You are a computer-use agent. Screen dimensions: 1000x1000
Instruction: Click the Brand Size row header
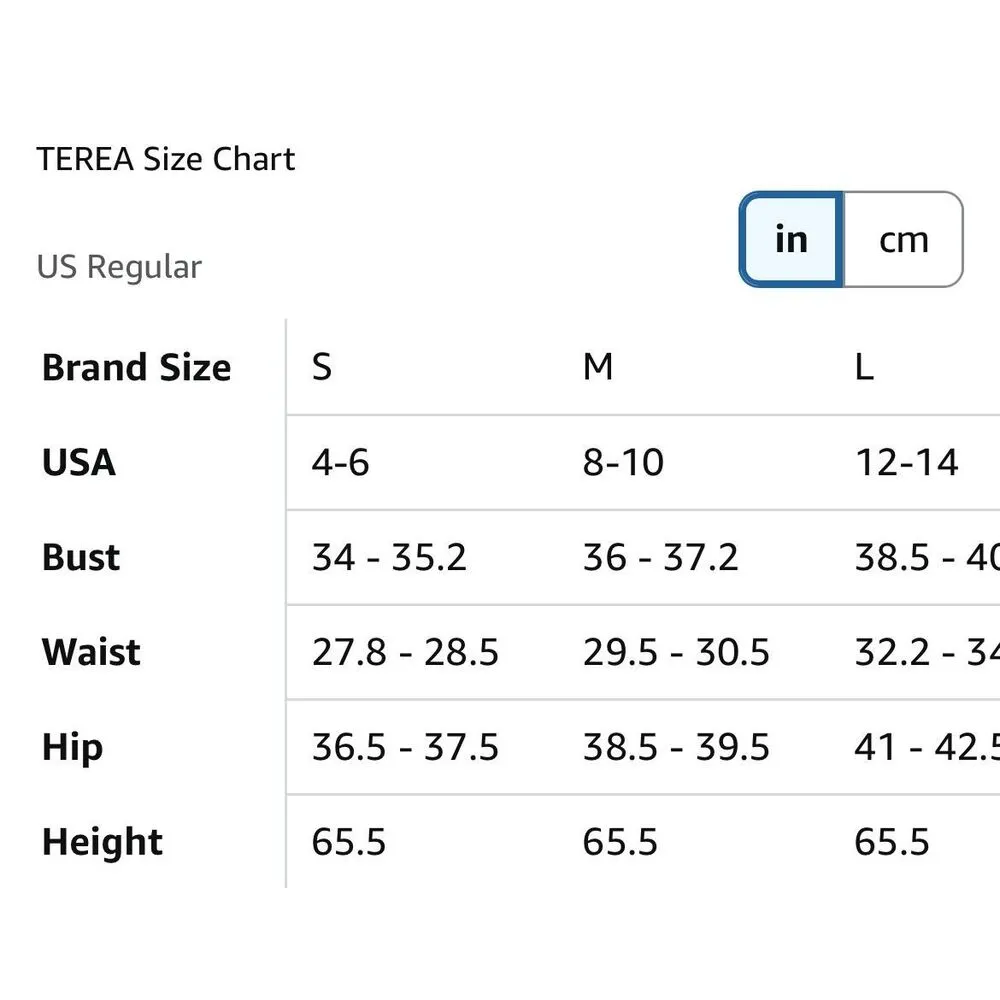coord(136,368)
